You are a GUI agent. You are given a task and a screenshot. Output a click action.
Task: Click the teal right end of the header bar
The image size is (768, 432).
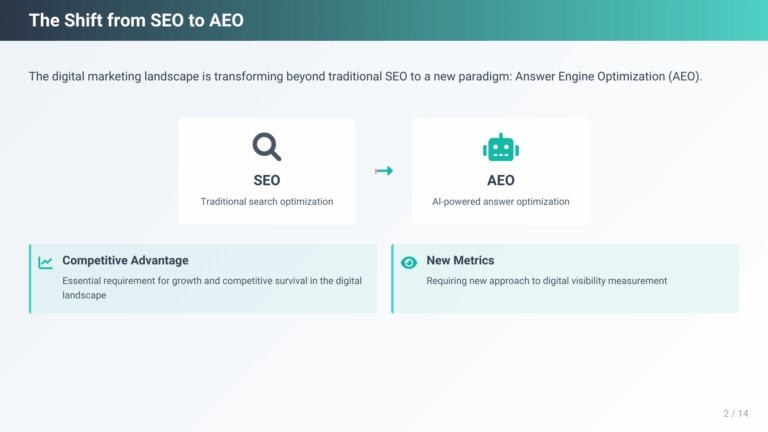(x=740, y=20)
